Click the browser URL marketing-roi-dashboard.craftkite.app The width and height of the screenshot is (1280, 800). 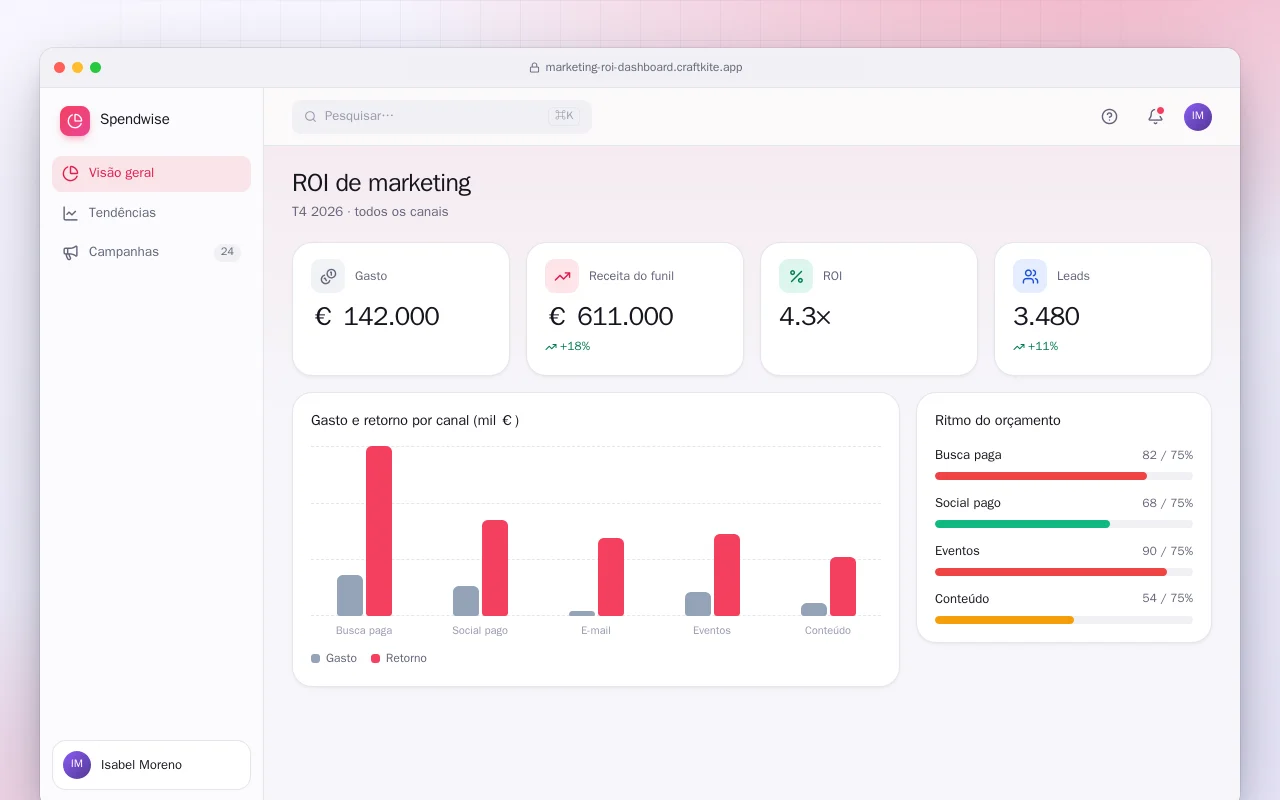tap(644, 68)
